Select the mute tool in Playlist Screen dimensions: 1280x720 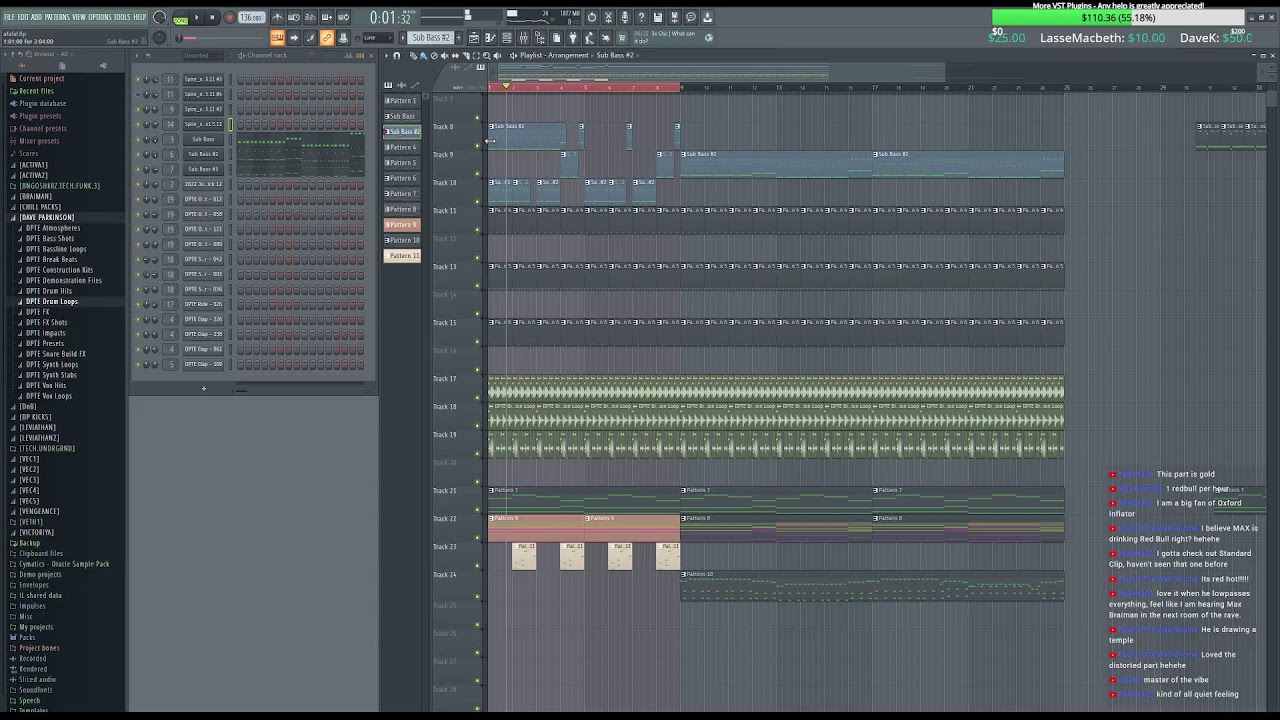[445, 56]
